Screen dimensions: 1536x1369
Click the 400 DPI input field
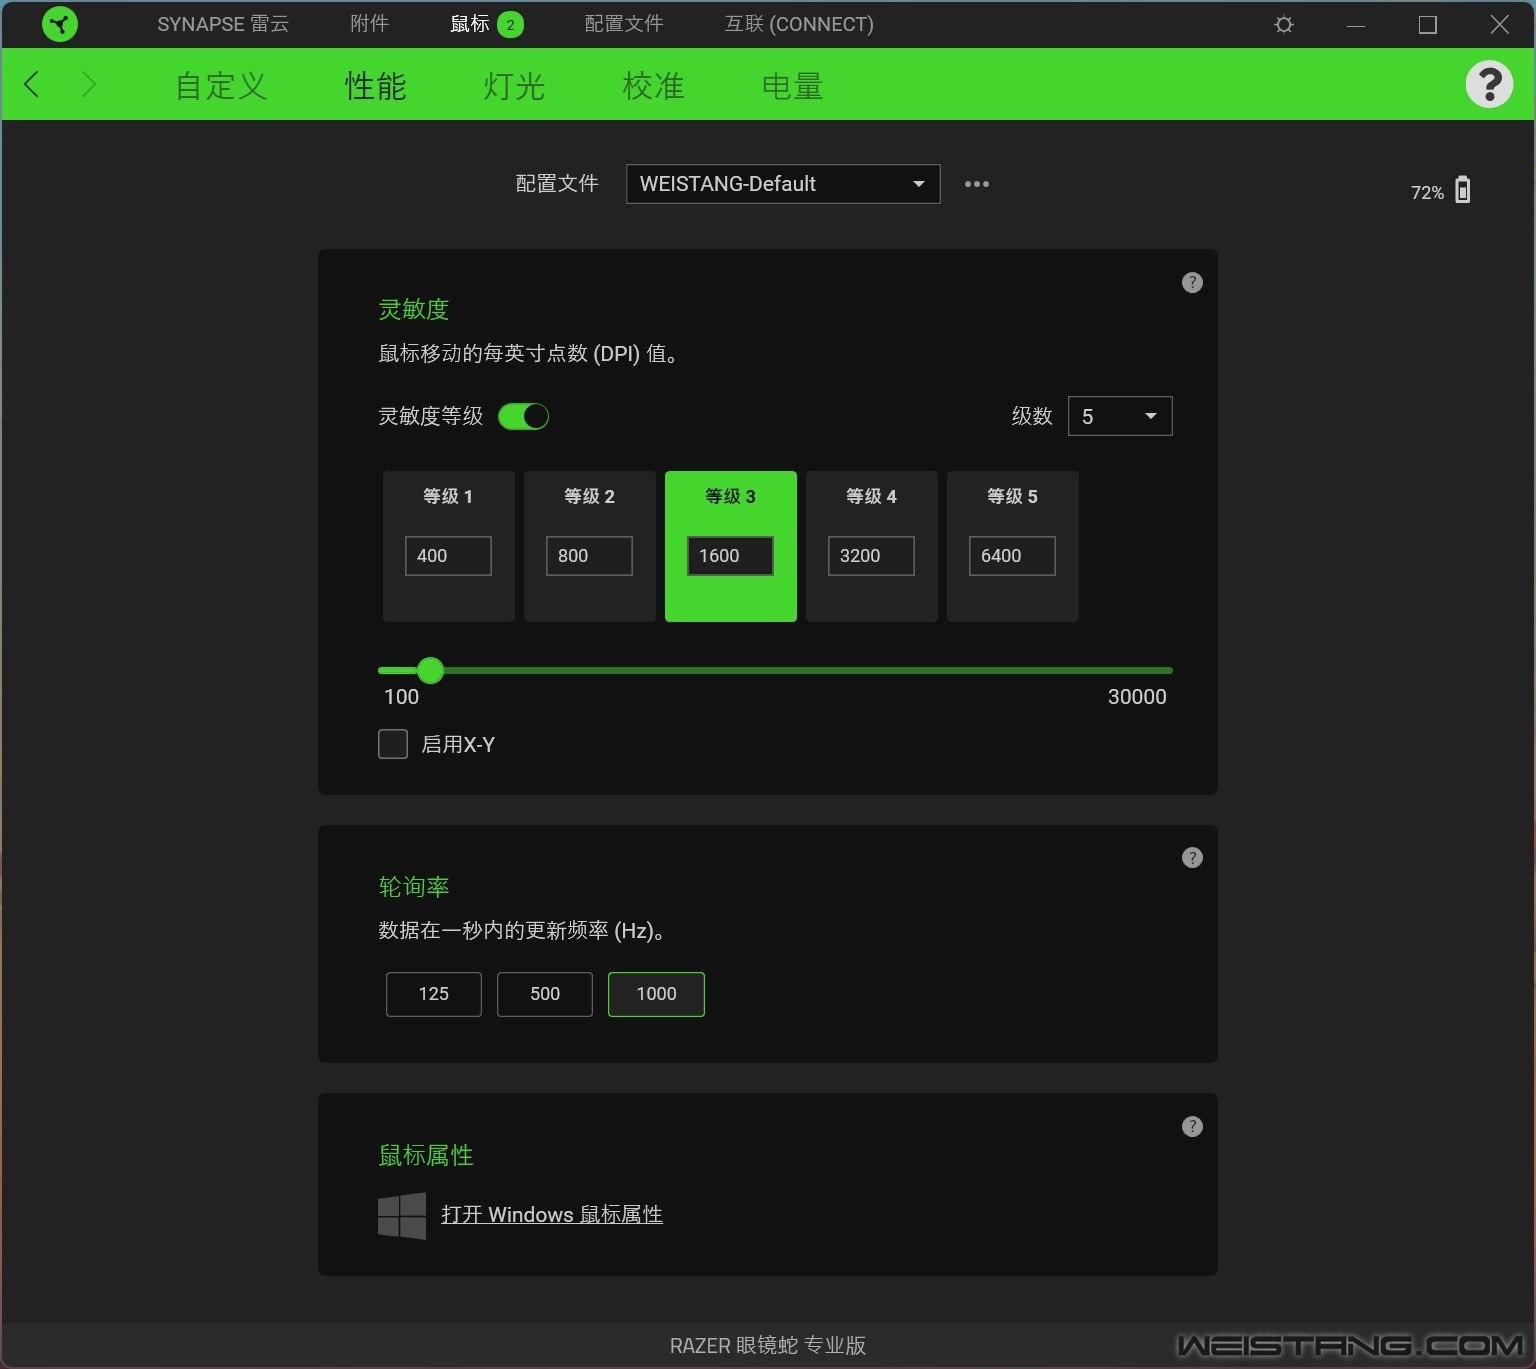tap(448, 556)
